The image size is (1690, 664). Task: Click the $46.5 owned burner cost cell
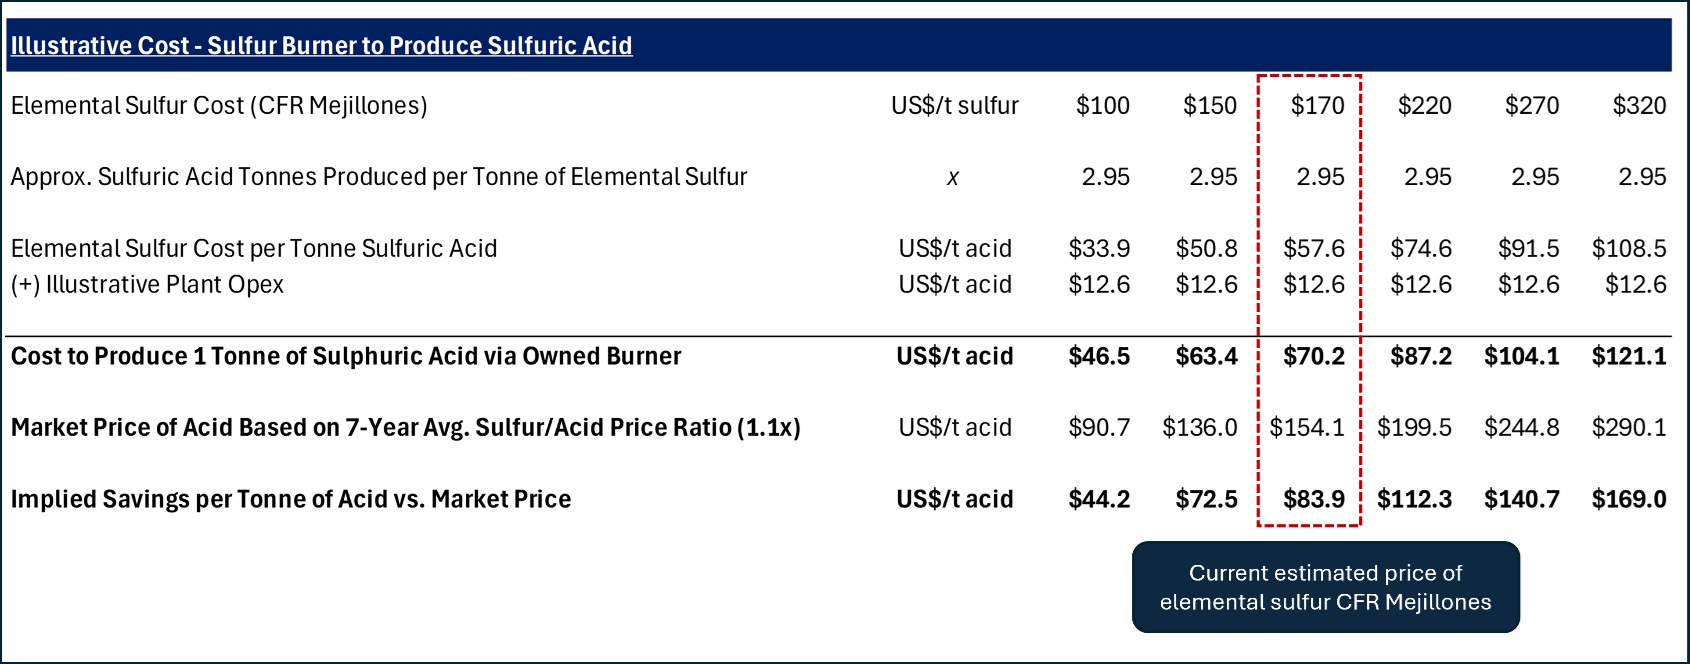(x=1099, y=356)
